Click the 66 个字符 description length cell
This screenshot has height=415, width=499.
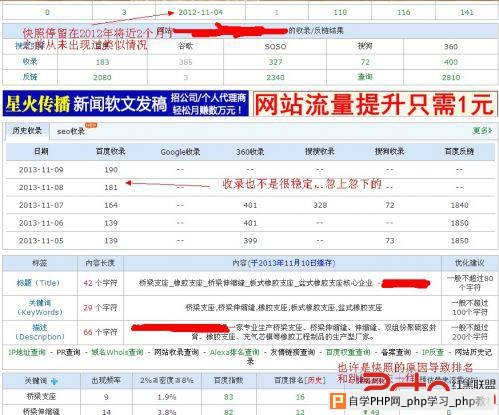pyautogui.click(x=100, y=332)
